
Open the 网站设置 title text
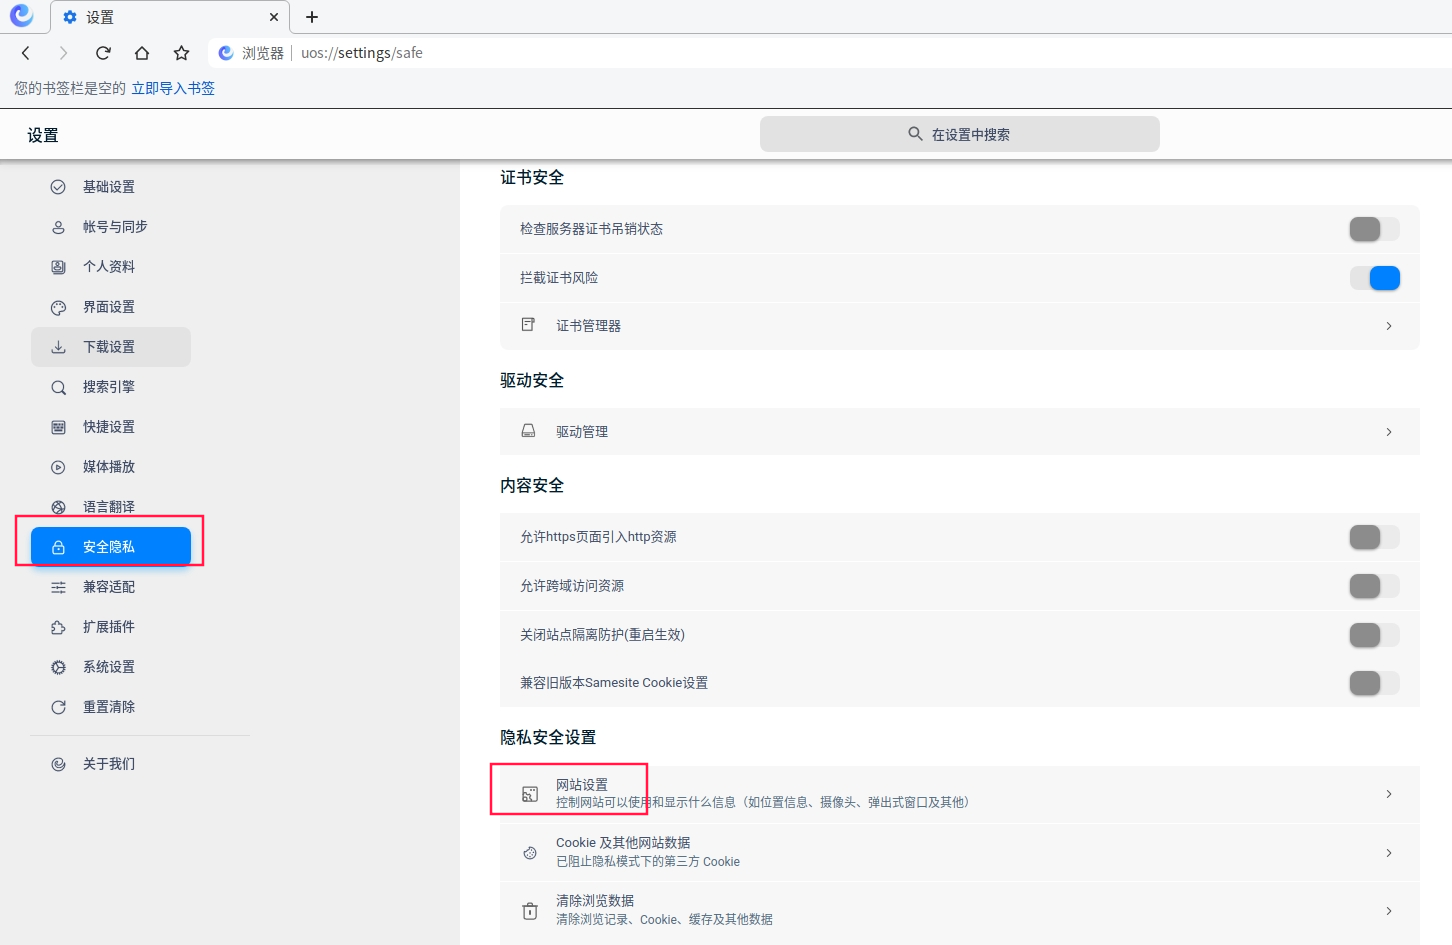(x=582, y=785)
